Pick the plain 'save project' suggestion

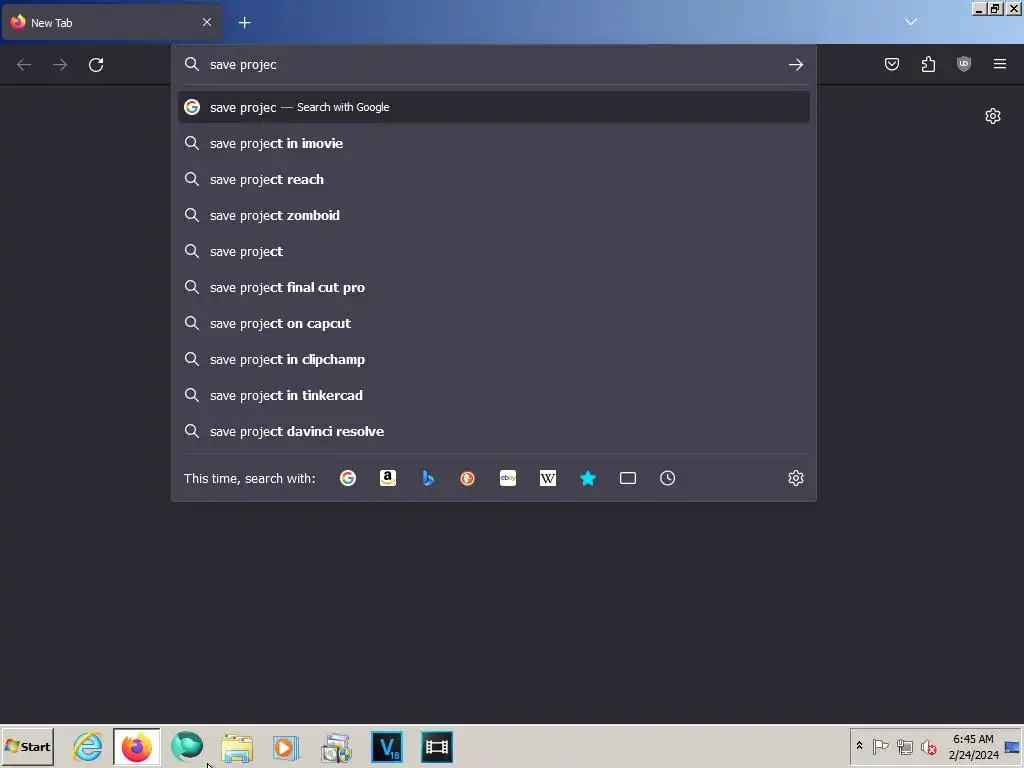click(x=494, y=251)
